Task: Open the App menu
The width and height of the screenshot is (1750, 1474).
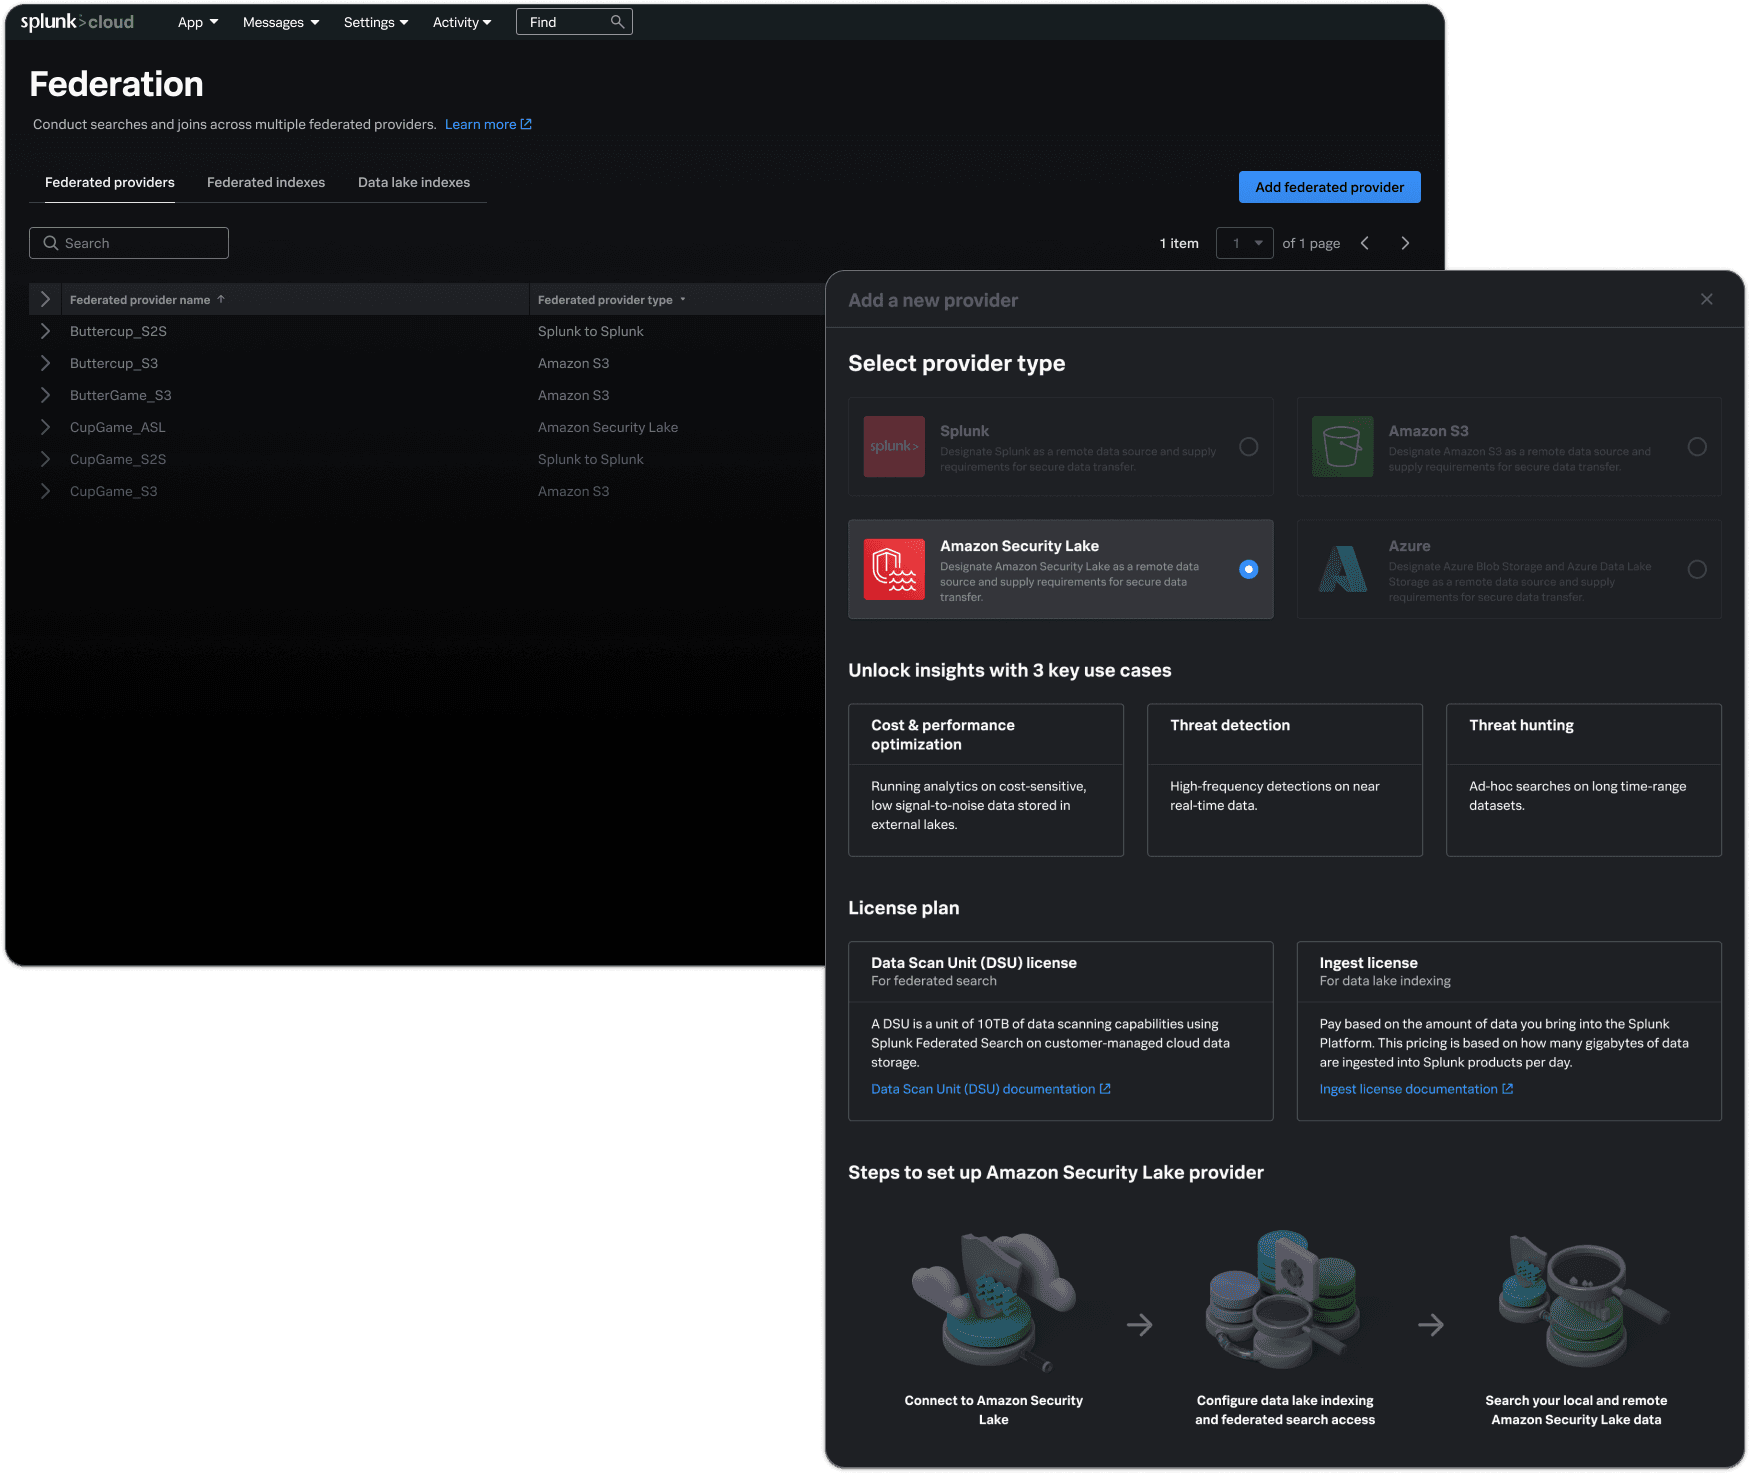Action: click(198, 22)
